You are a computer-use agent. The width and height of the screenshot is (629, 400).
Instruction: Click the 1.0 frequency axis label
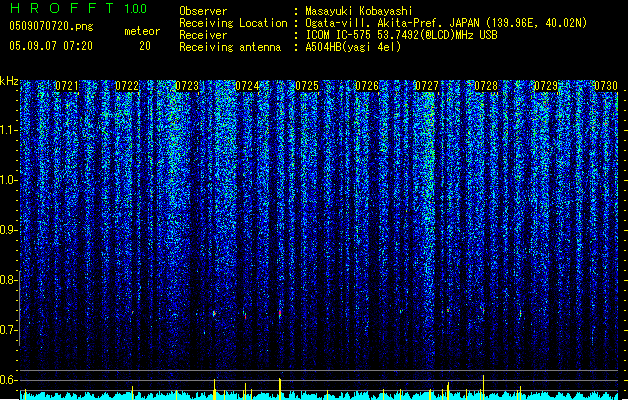pyautogui.click(x=9, y=180)
